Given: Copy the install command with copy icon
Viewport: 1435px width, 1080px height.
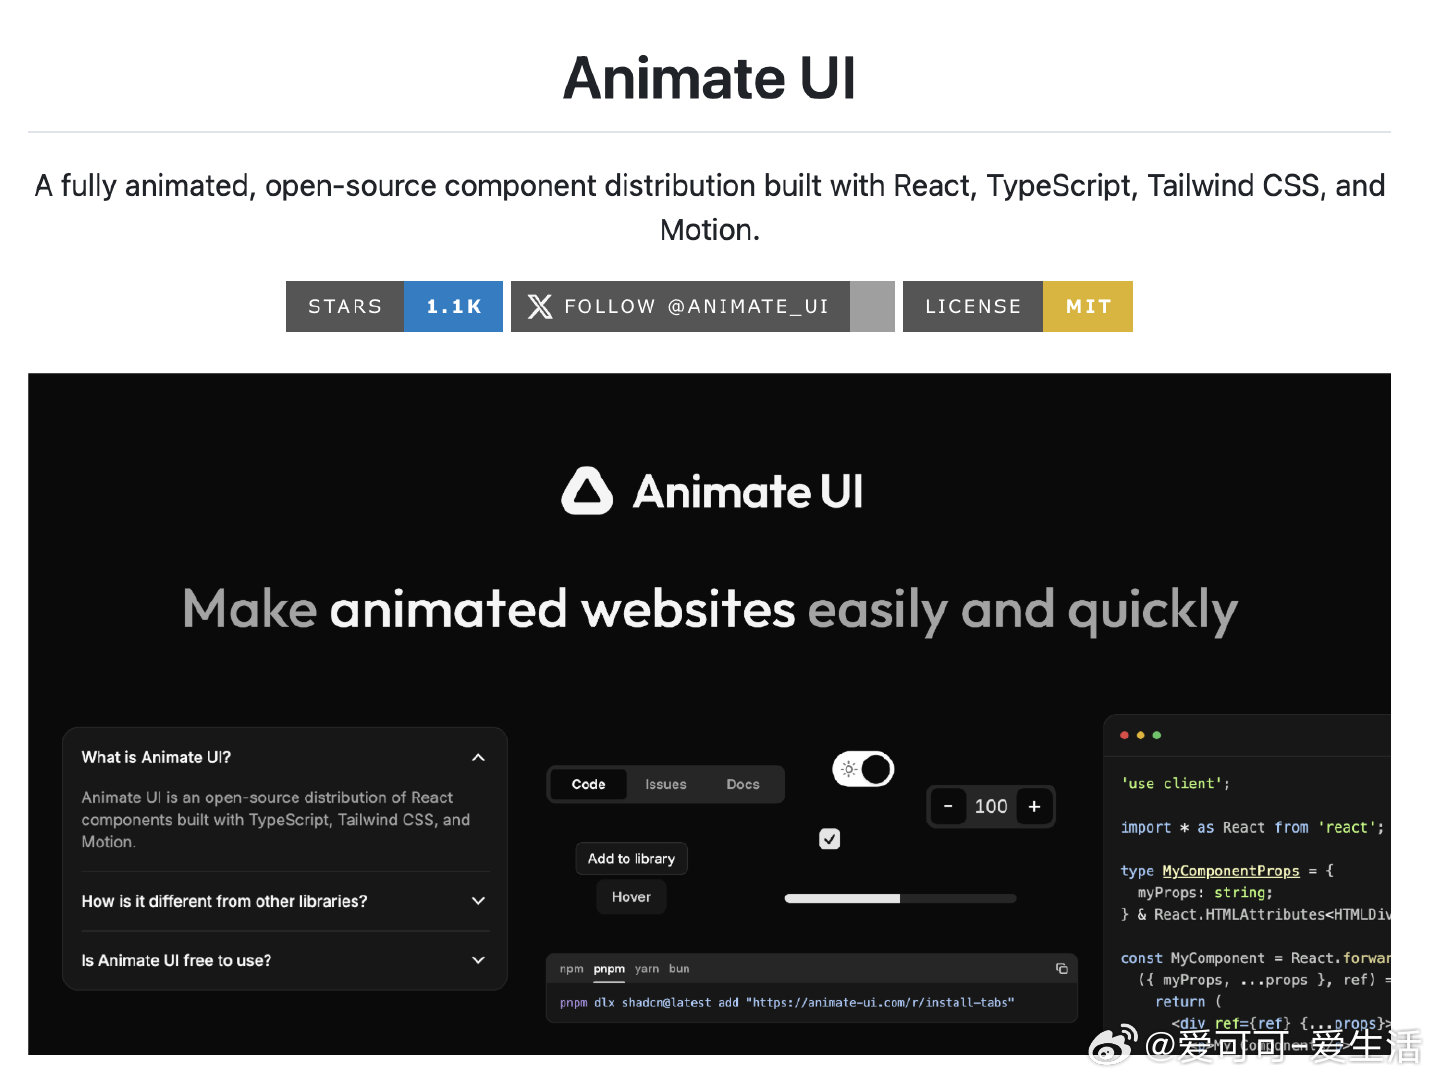Looking at the screenshot, I should (1061, 968).
